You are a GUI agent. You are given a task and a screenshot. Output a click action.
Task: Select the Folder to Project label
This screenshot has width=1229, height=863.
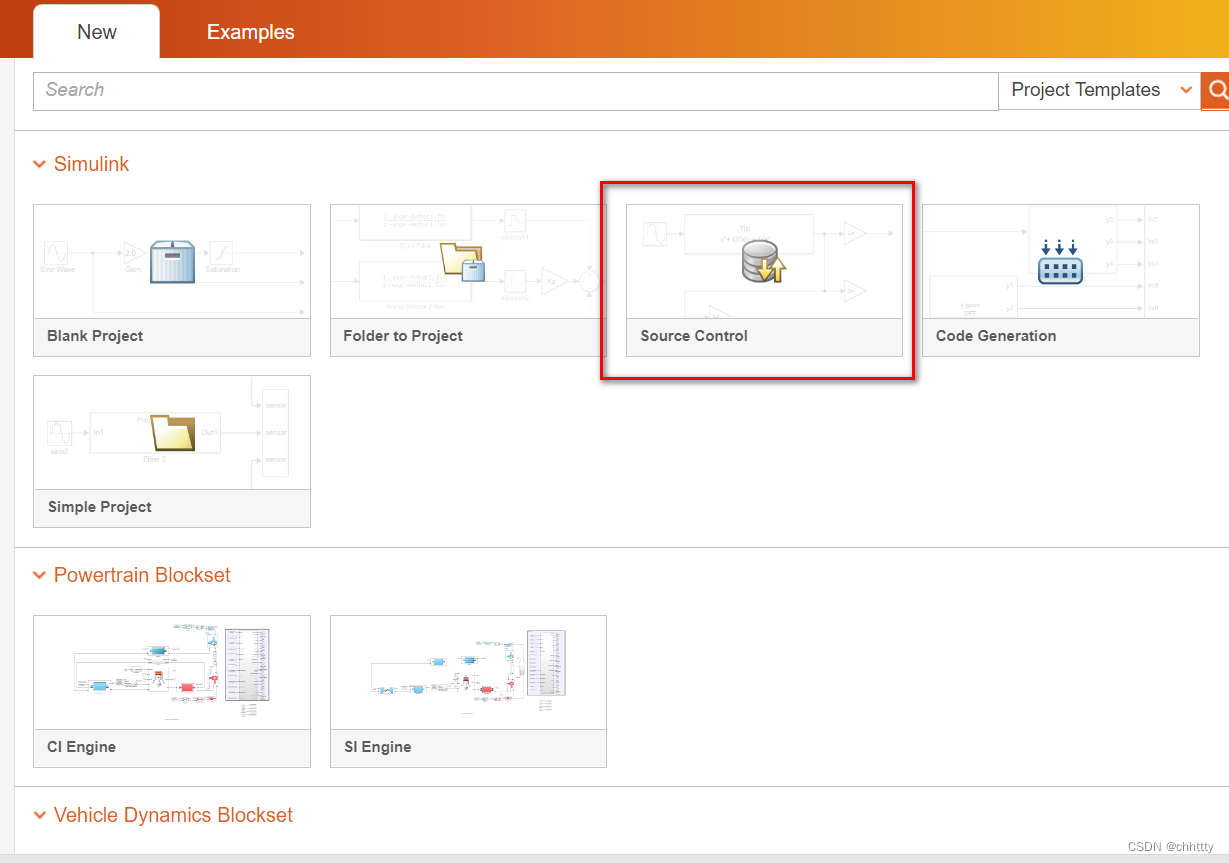coord(403,336)
